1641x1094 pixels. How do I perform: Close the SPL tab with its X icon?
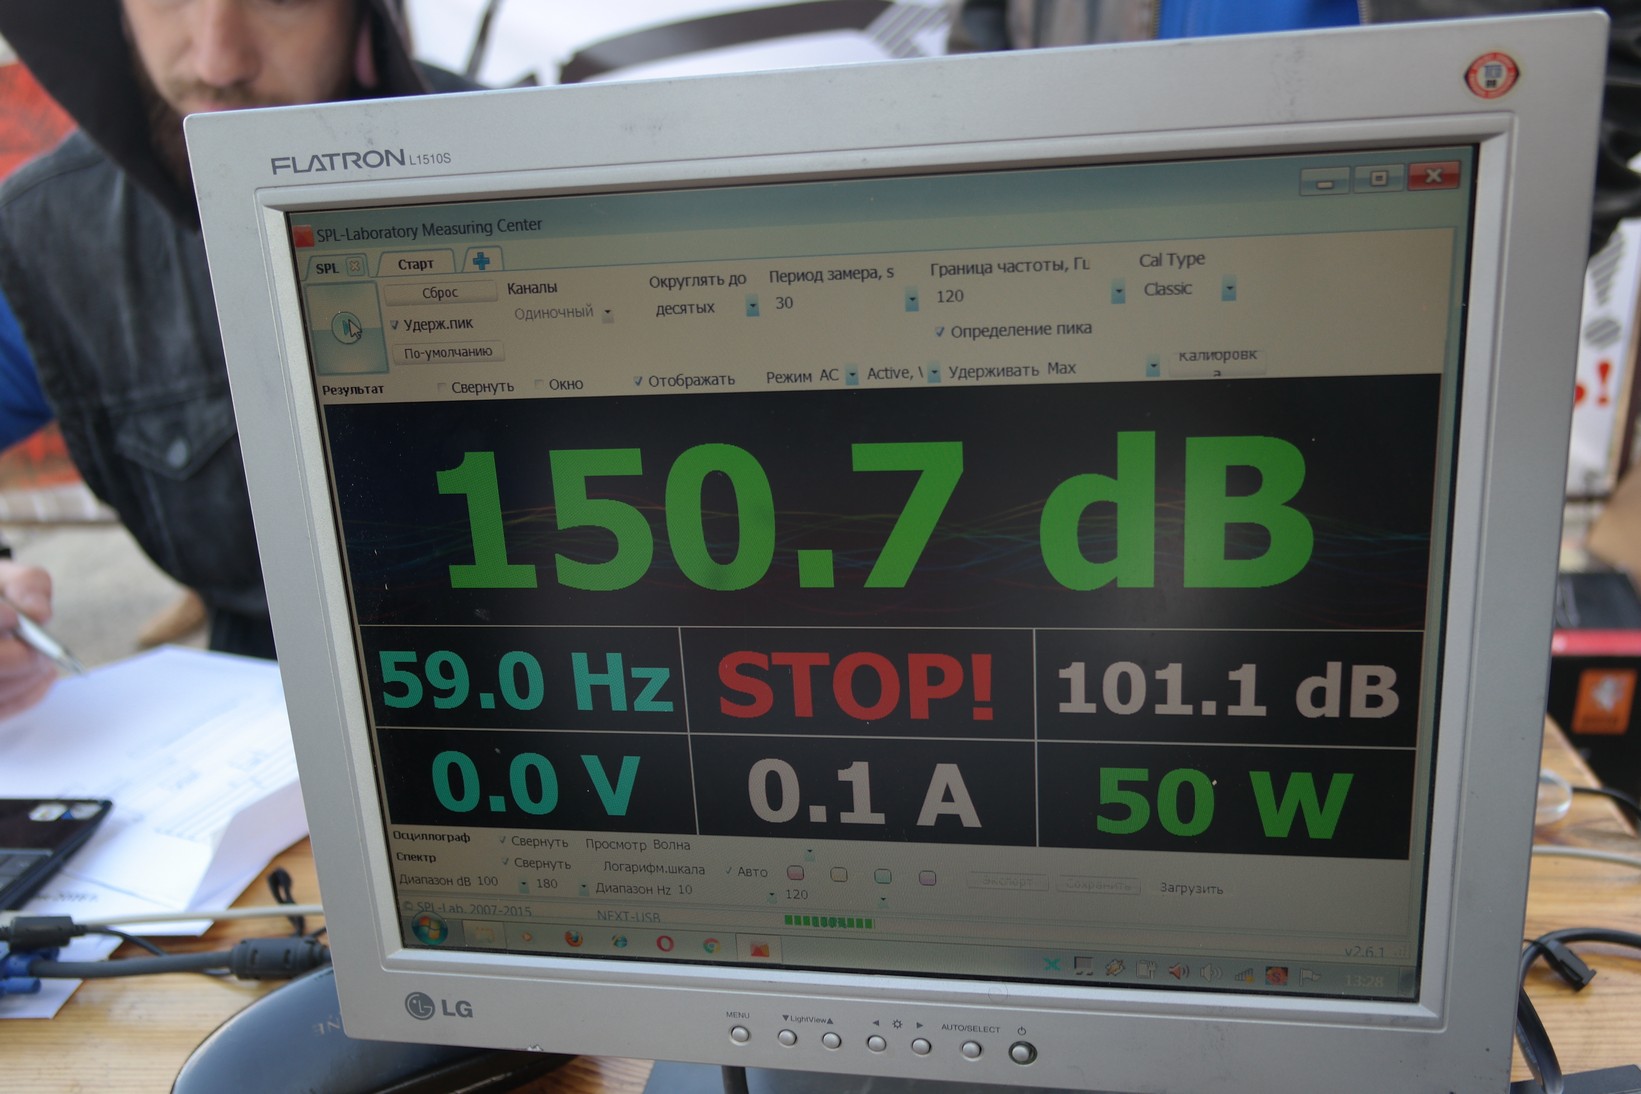[353, 267]
